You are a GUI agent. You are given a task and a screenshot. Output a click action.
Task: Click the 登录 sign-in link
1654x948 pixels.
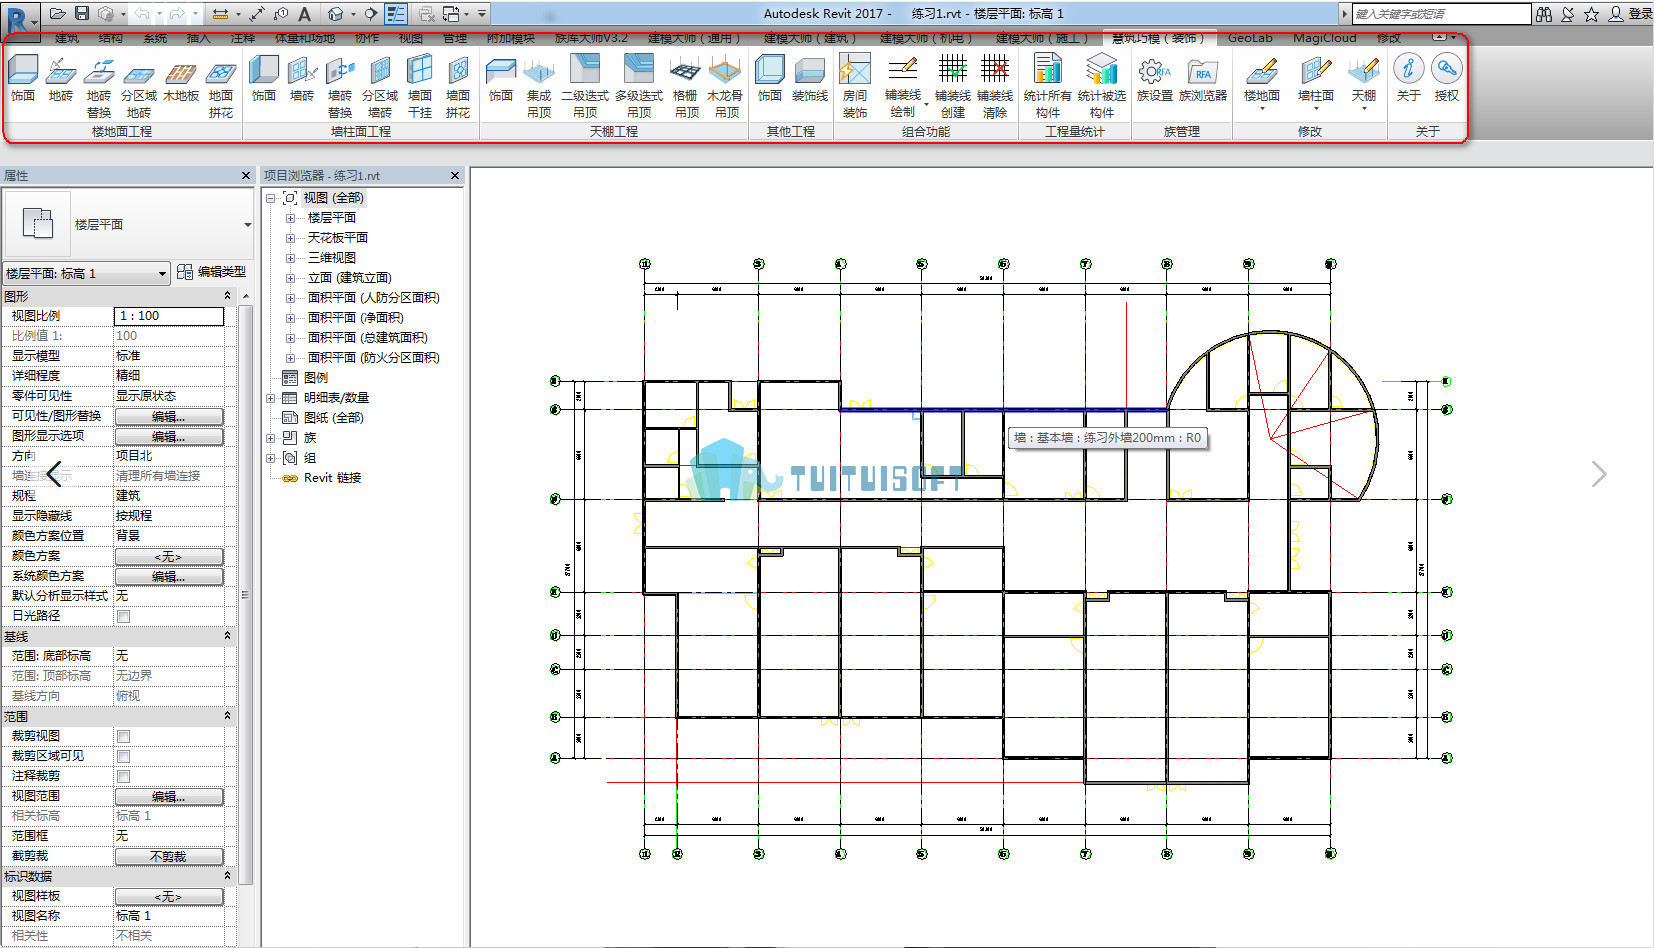(1640, 14)
